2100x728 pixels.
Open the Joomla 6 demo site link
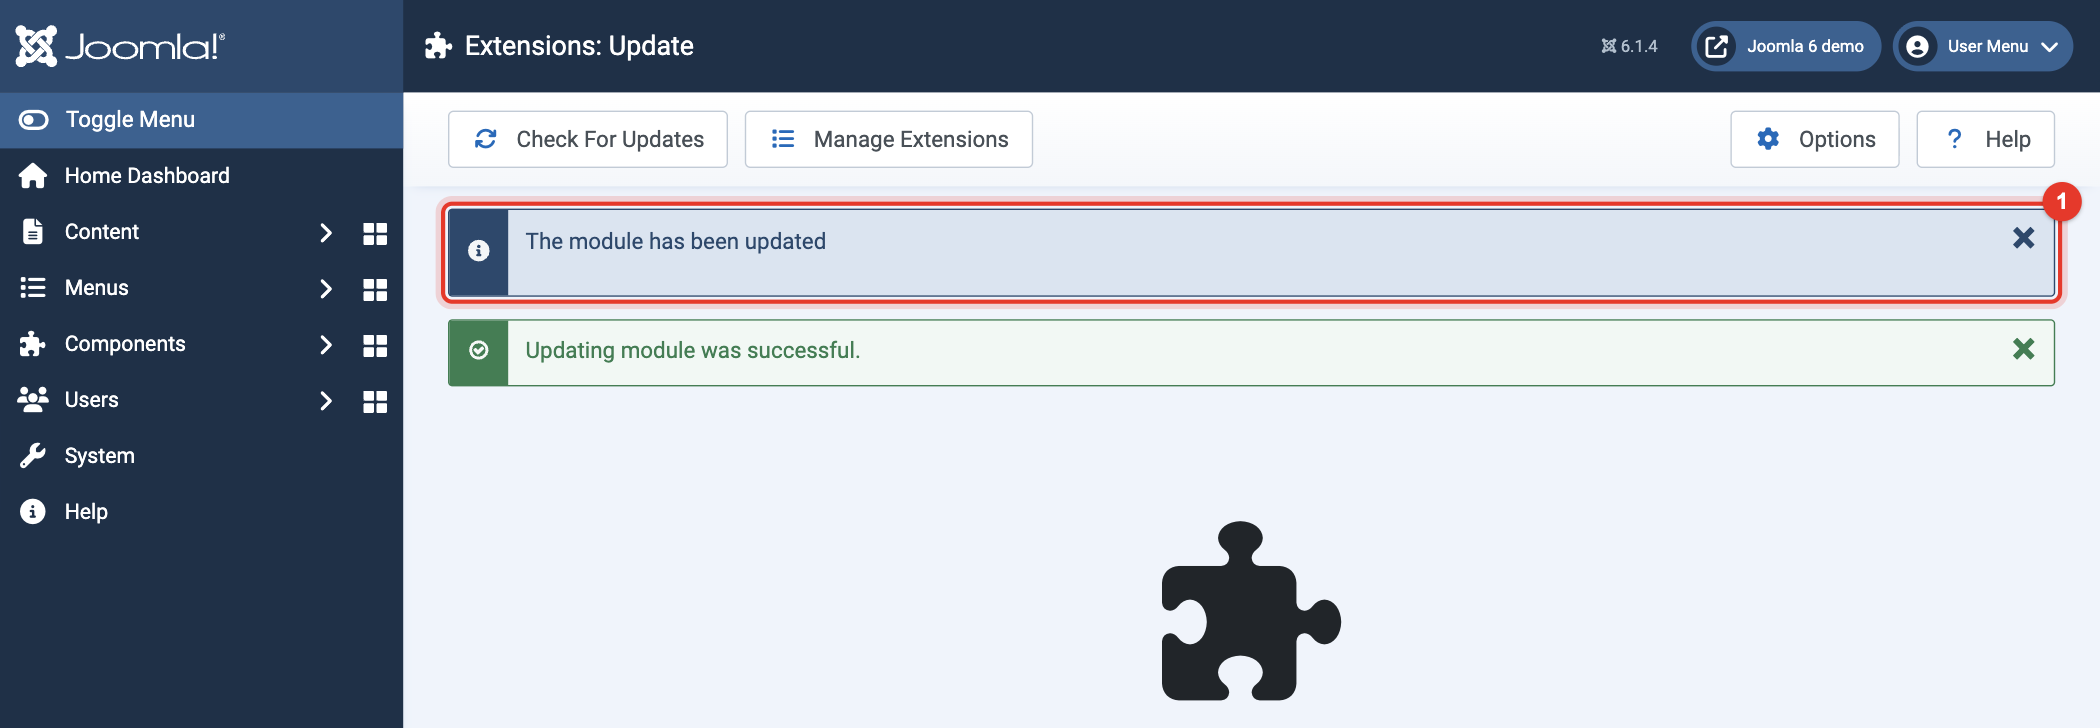(1786, 46)
